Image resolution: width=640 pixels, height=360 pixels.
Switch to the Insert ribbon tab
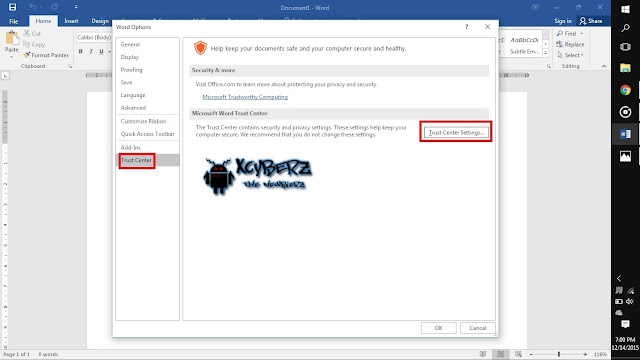pyautogui.click(x=71, y=21)
